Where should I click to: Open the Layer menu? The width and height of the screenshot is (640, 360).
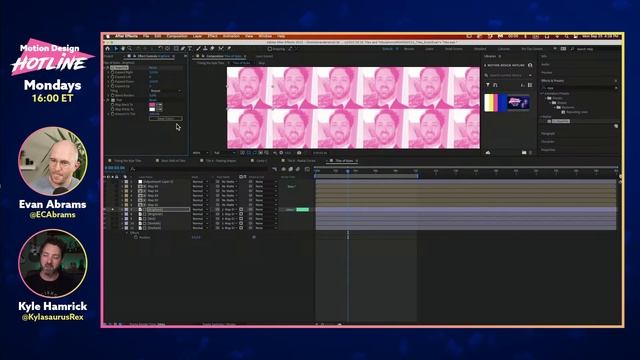coord(197,36)
